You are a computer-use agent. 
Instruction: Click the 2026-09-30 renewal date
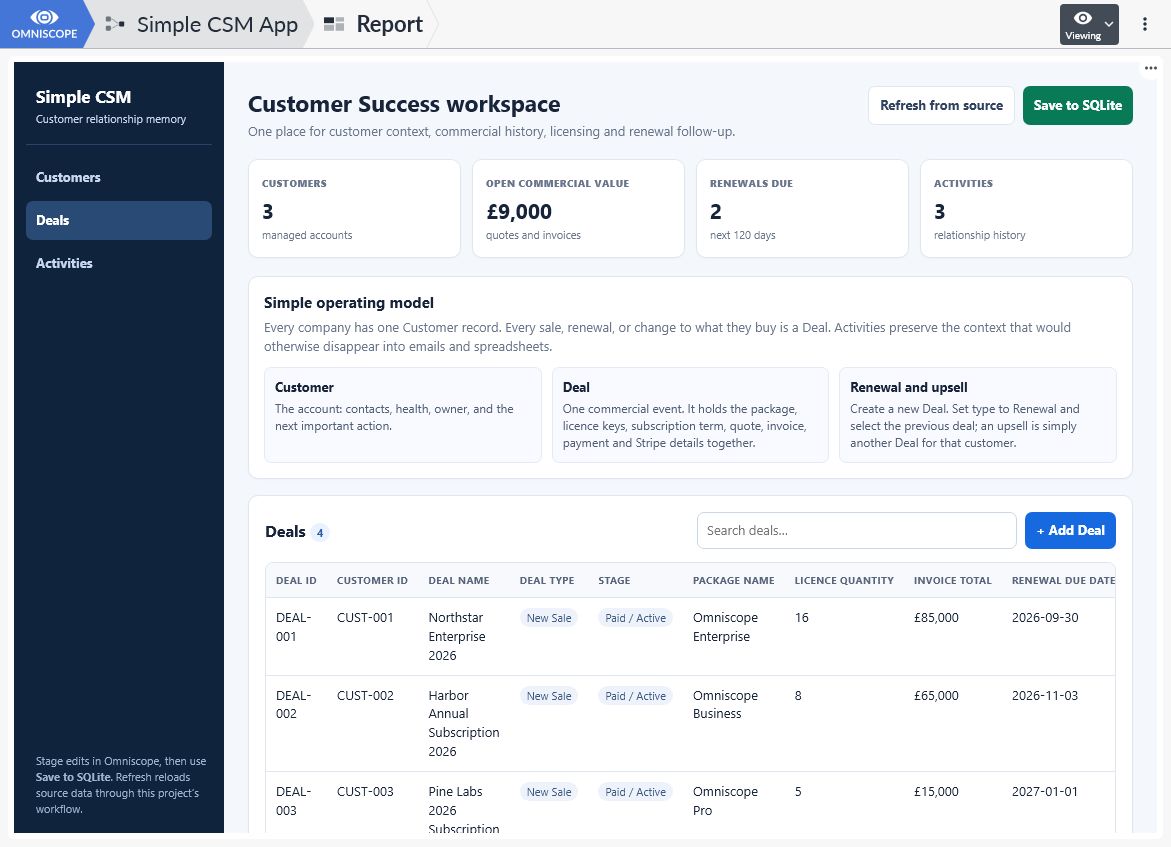(x=1045, y=618)
